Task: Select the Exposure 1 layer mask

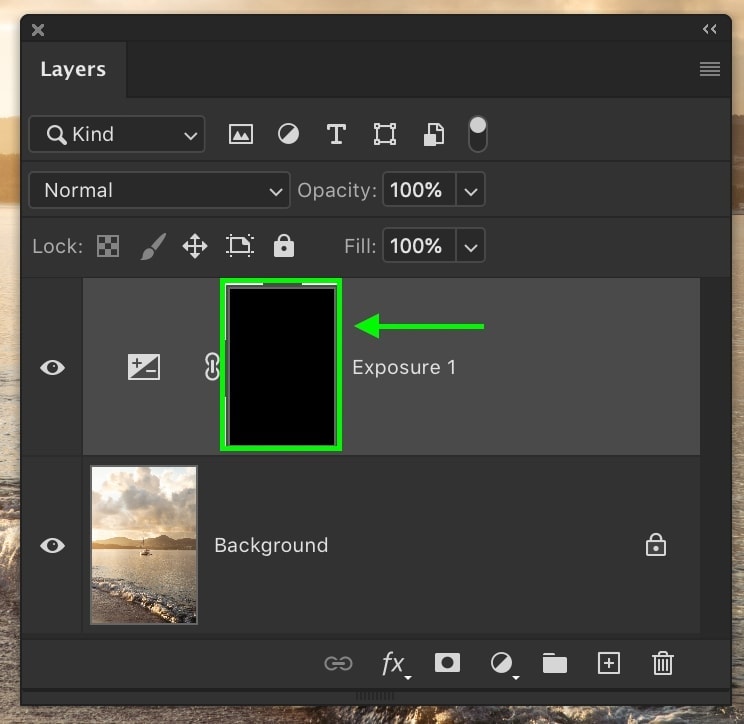Action: [x=281, y=365]
